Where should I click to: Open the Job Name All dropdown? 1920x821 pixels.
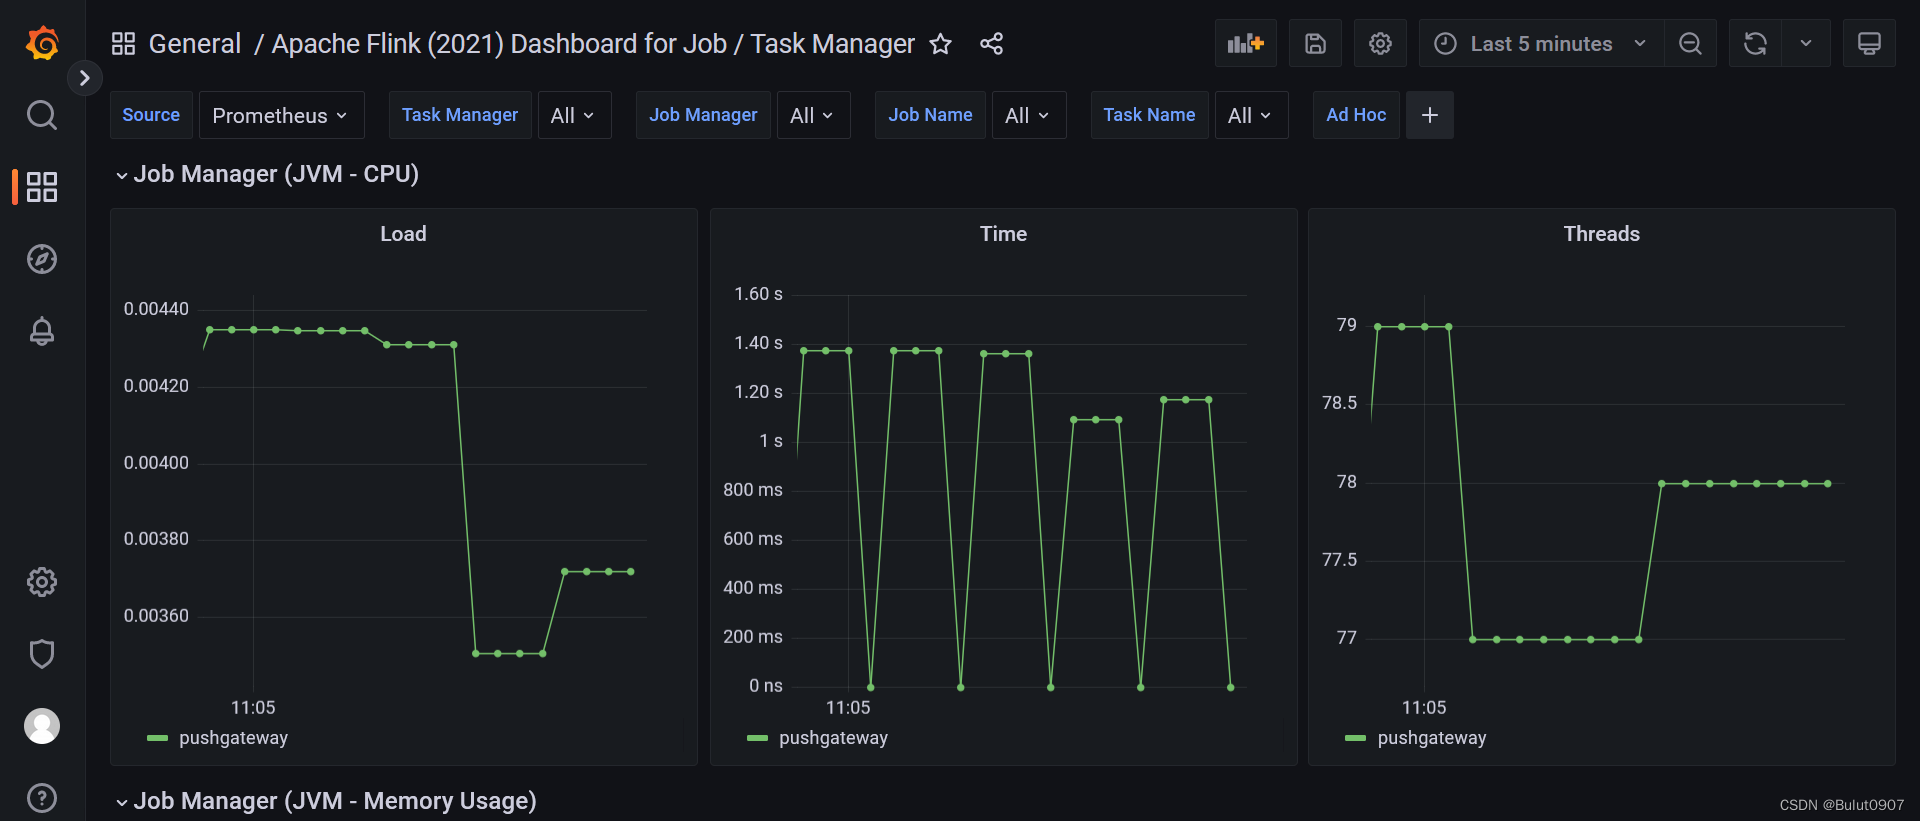1029,115
